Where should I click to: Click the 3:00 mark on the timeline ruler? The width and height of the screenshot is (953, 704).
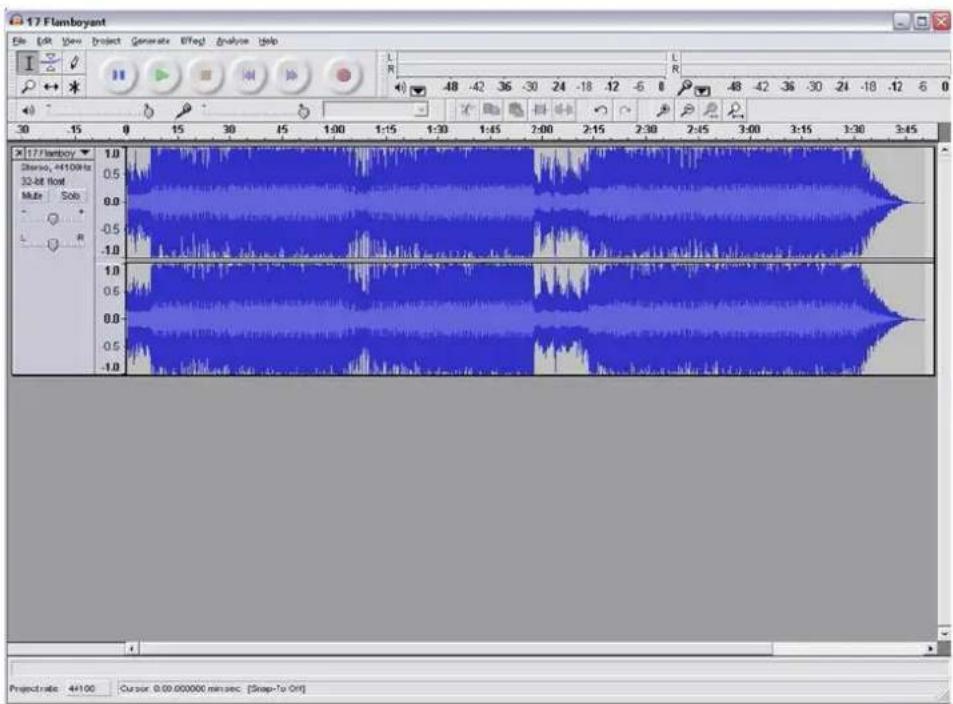coord(749,129)
